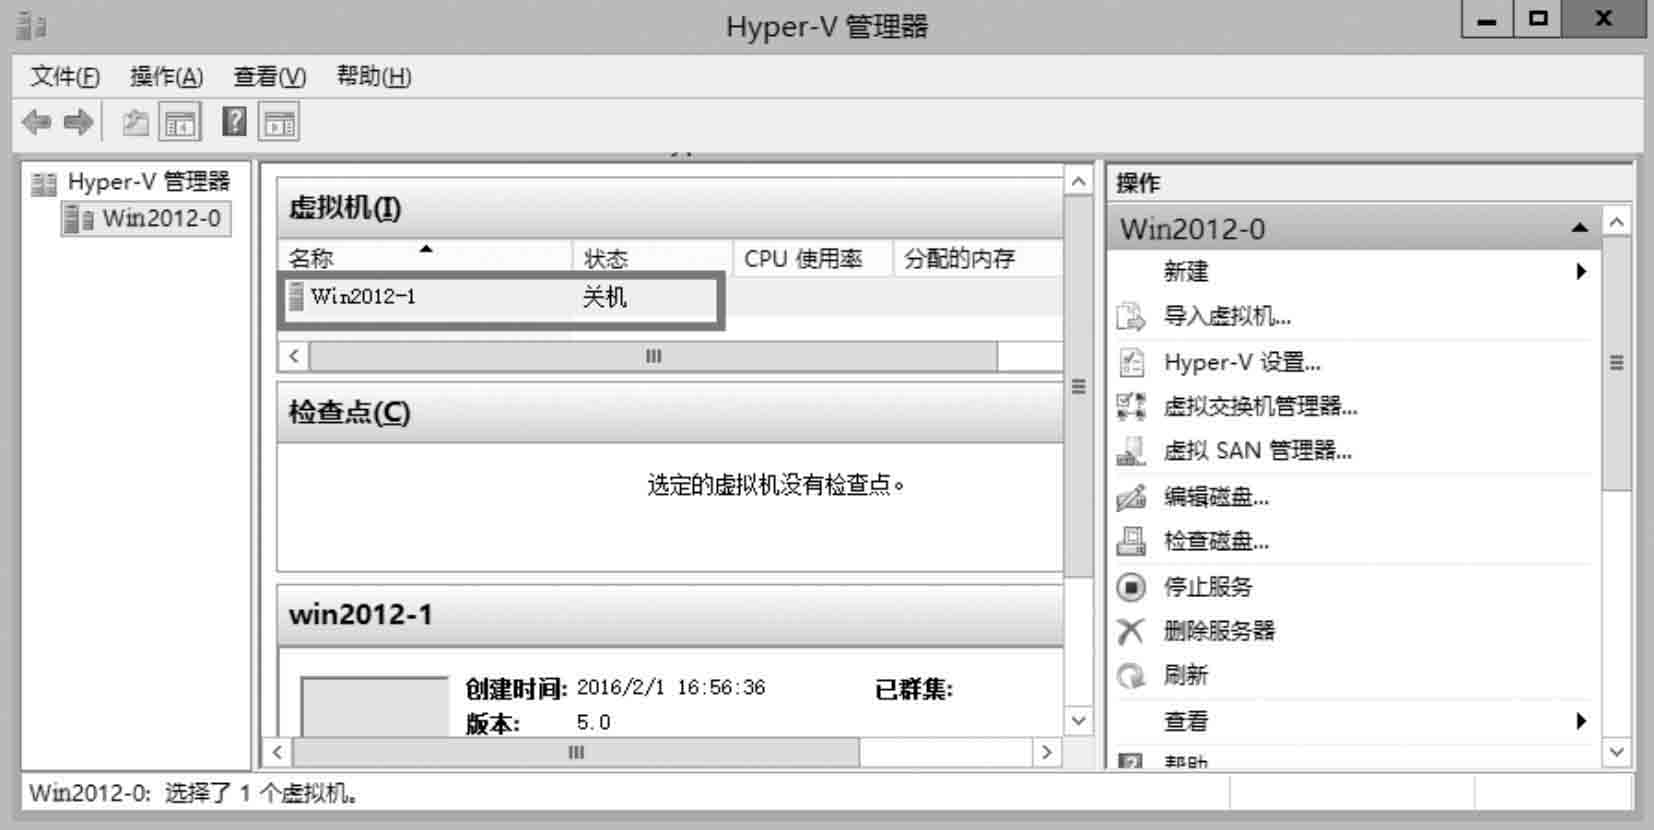
Task: Collapse the Win2012-0 actions section
Action: point(1580,228)
